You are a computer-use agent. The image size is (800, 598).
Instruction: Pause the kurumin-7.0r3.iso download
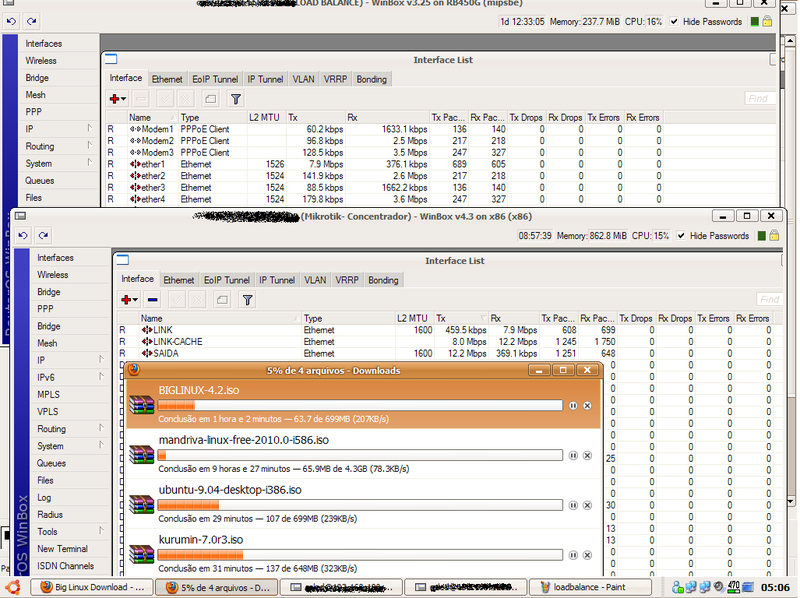pos(573,555)
